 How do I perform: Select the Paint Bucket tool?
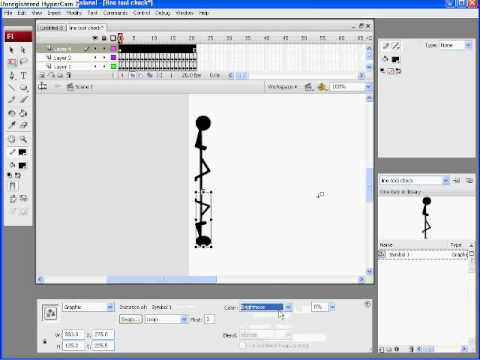tap(23, 113)
